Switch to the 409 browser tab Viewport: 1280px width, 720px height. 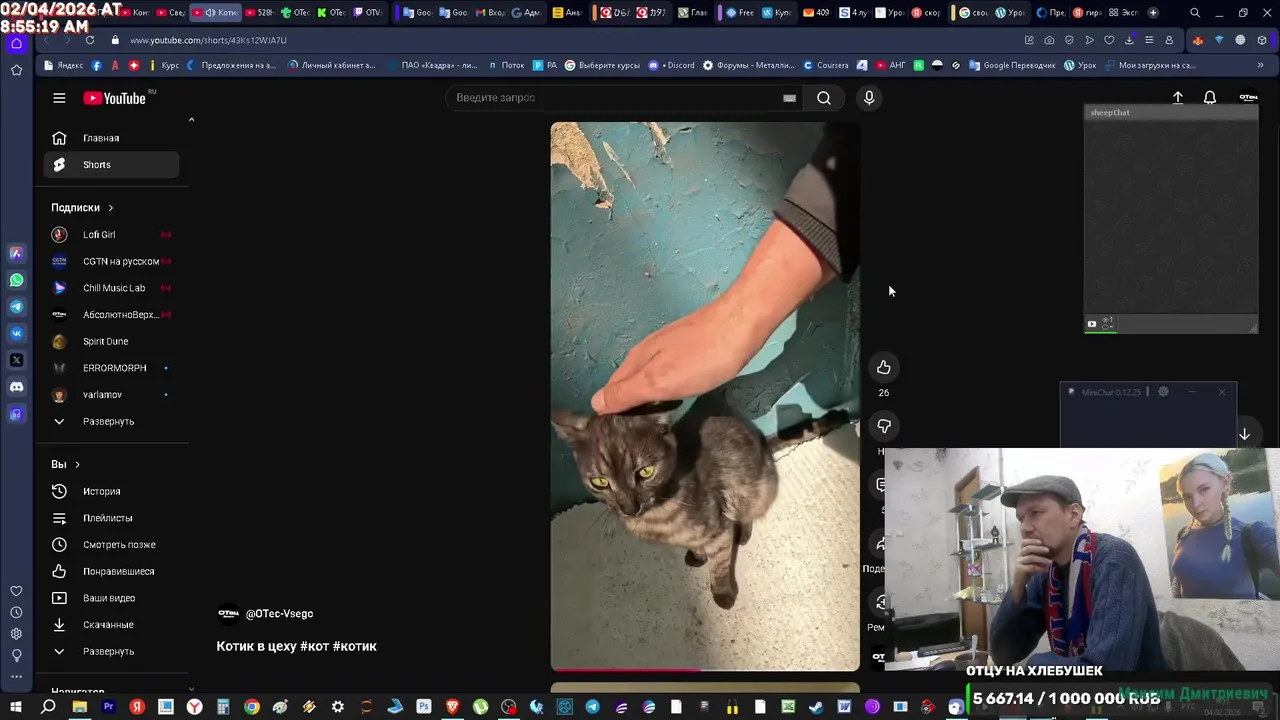pos(816,13)
